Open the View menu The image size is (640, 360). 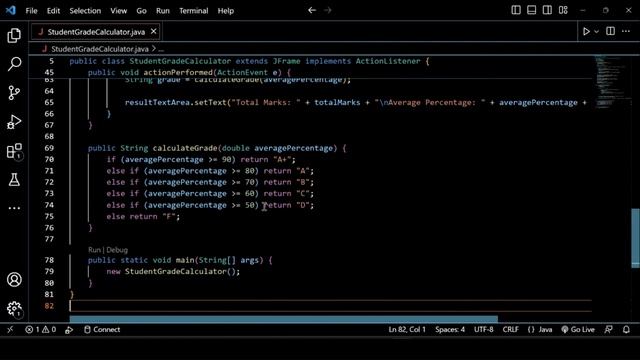click(x=118, y=11)
